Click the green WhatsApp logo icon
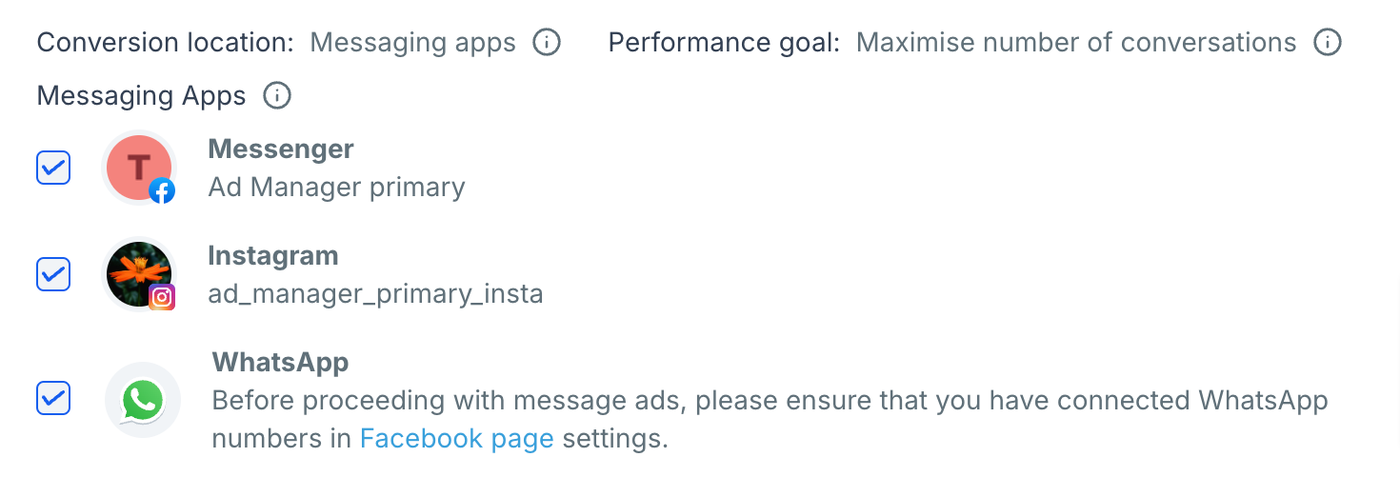This screenshot has width=1400, height=497. (x=142, y=400)
